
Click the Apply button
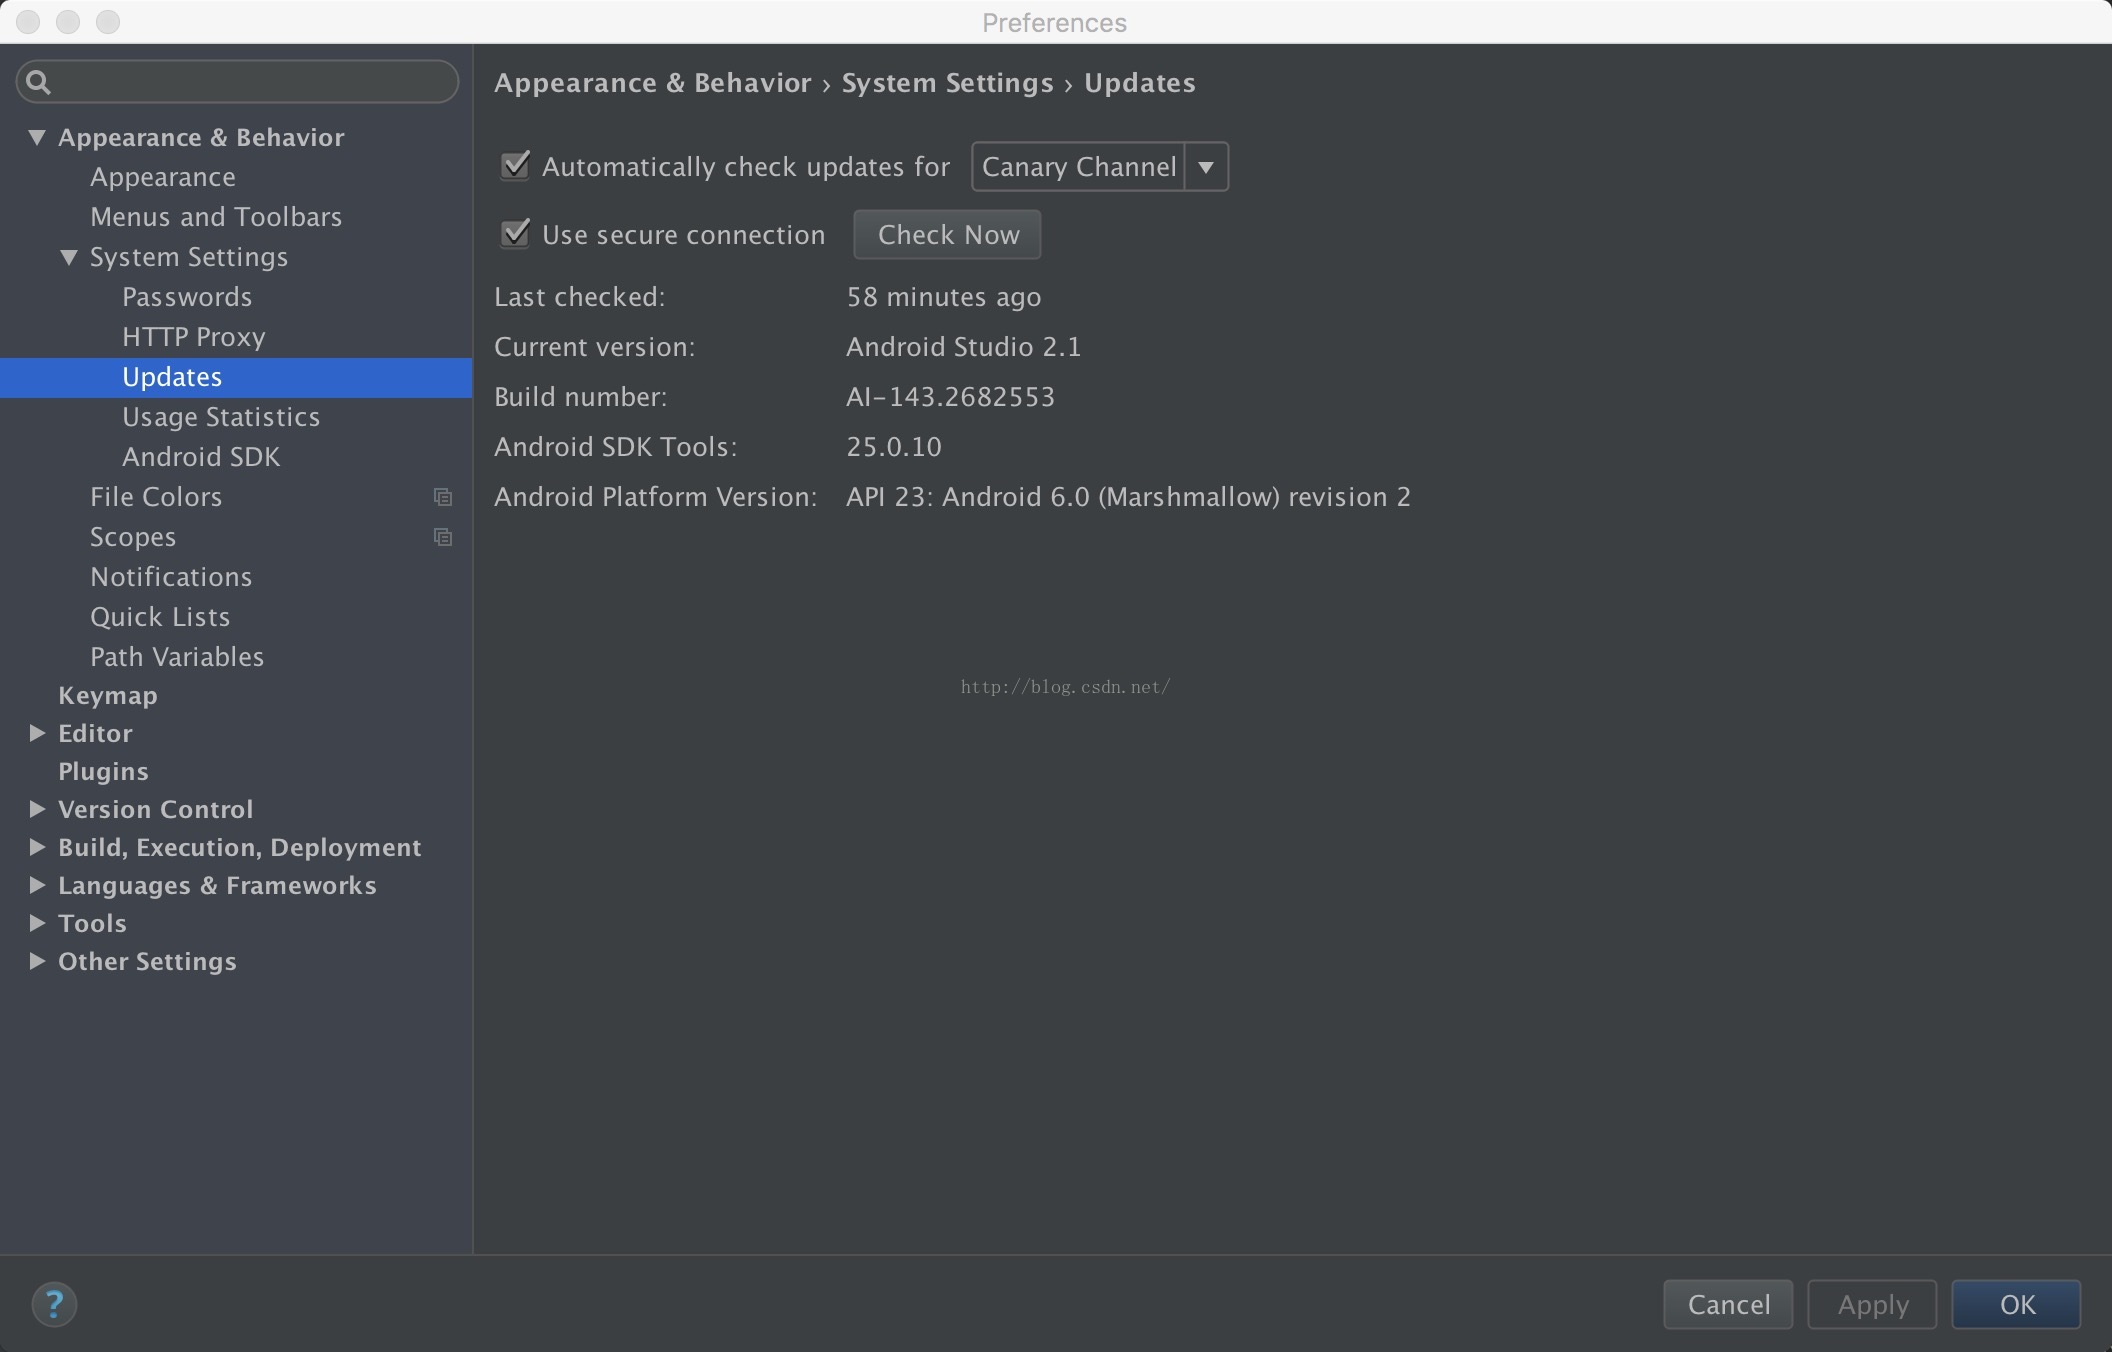click(1872, 1304)
